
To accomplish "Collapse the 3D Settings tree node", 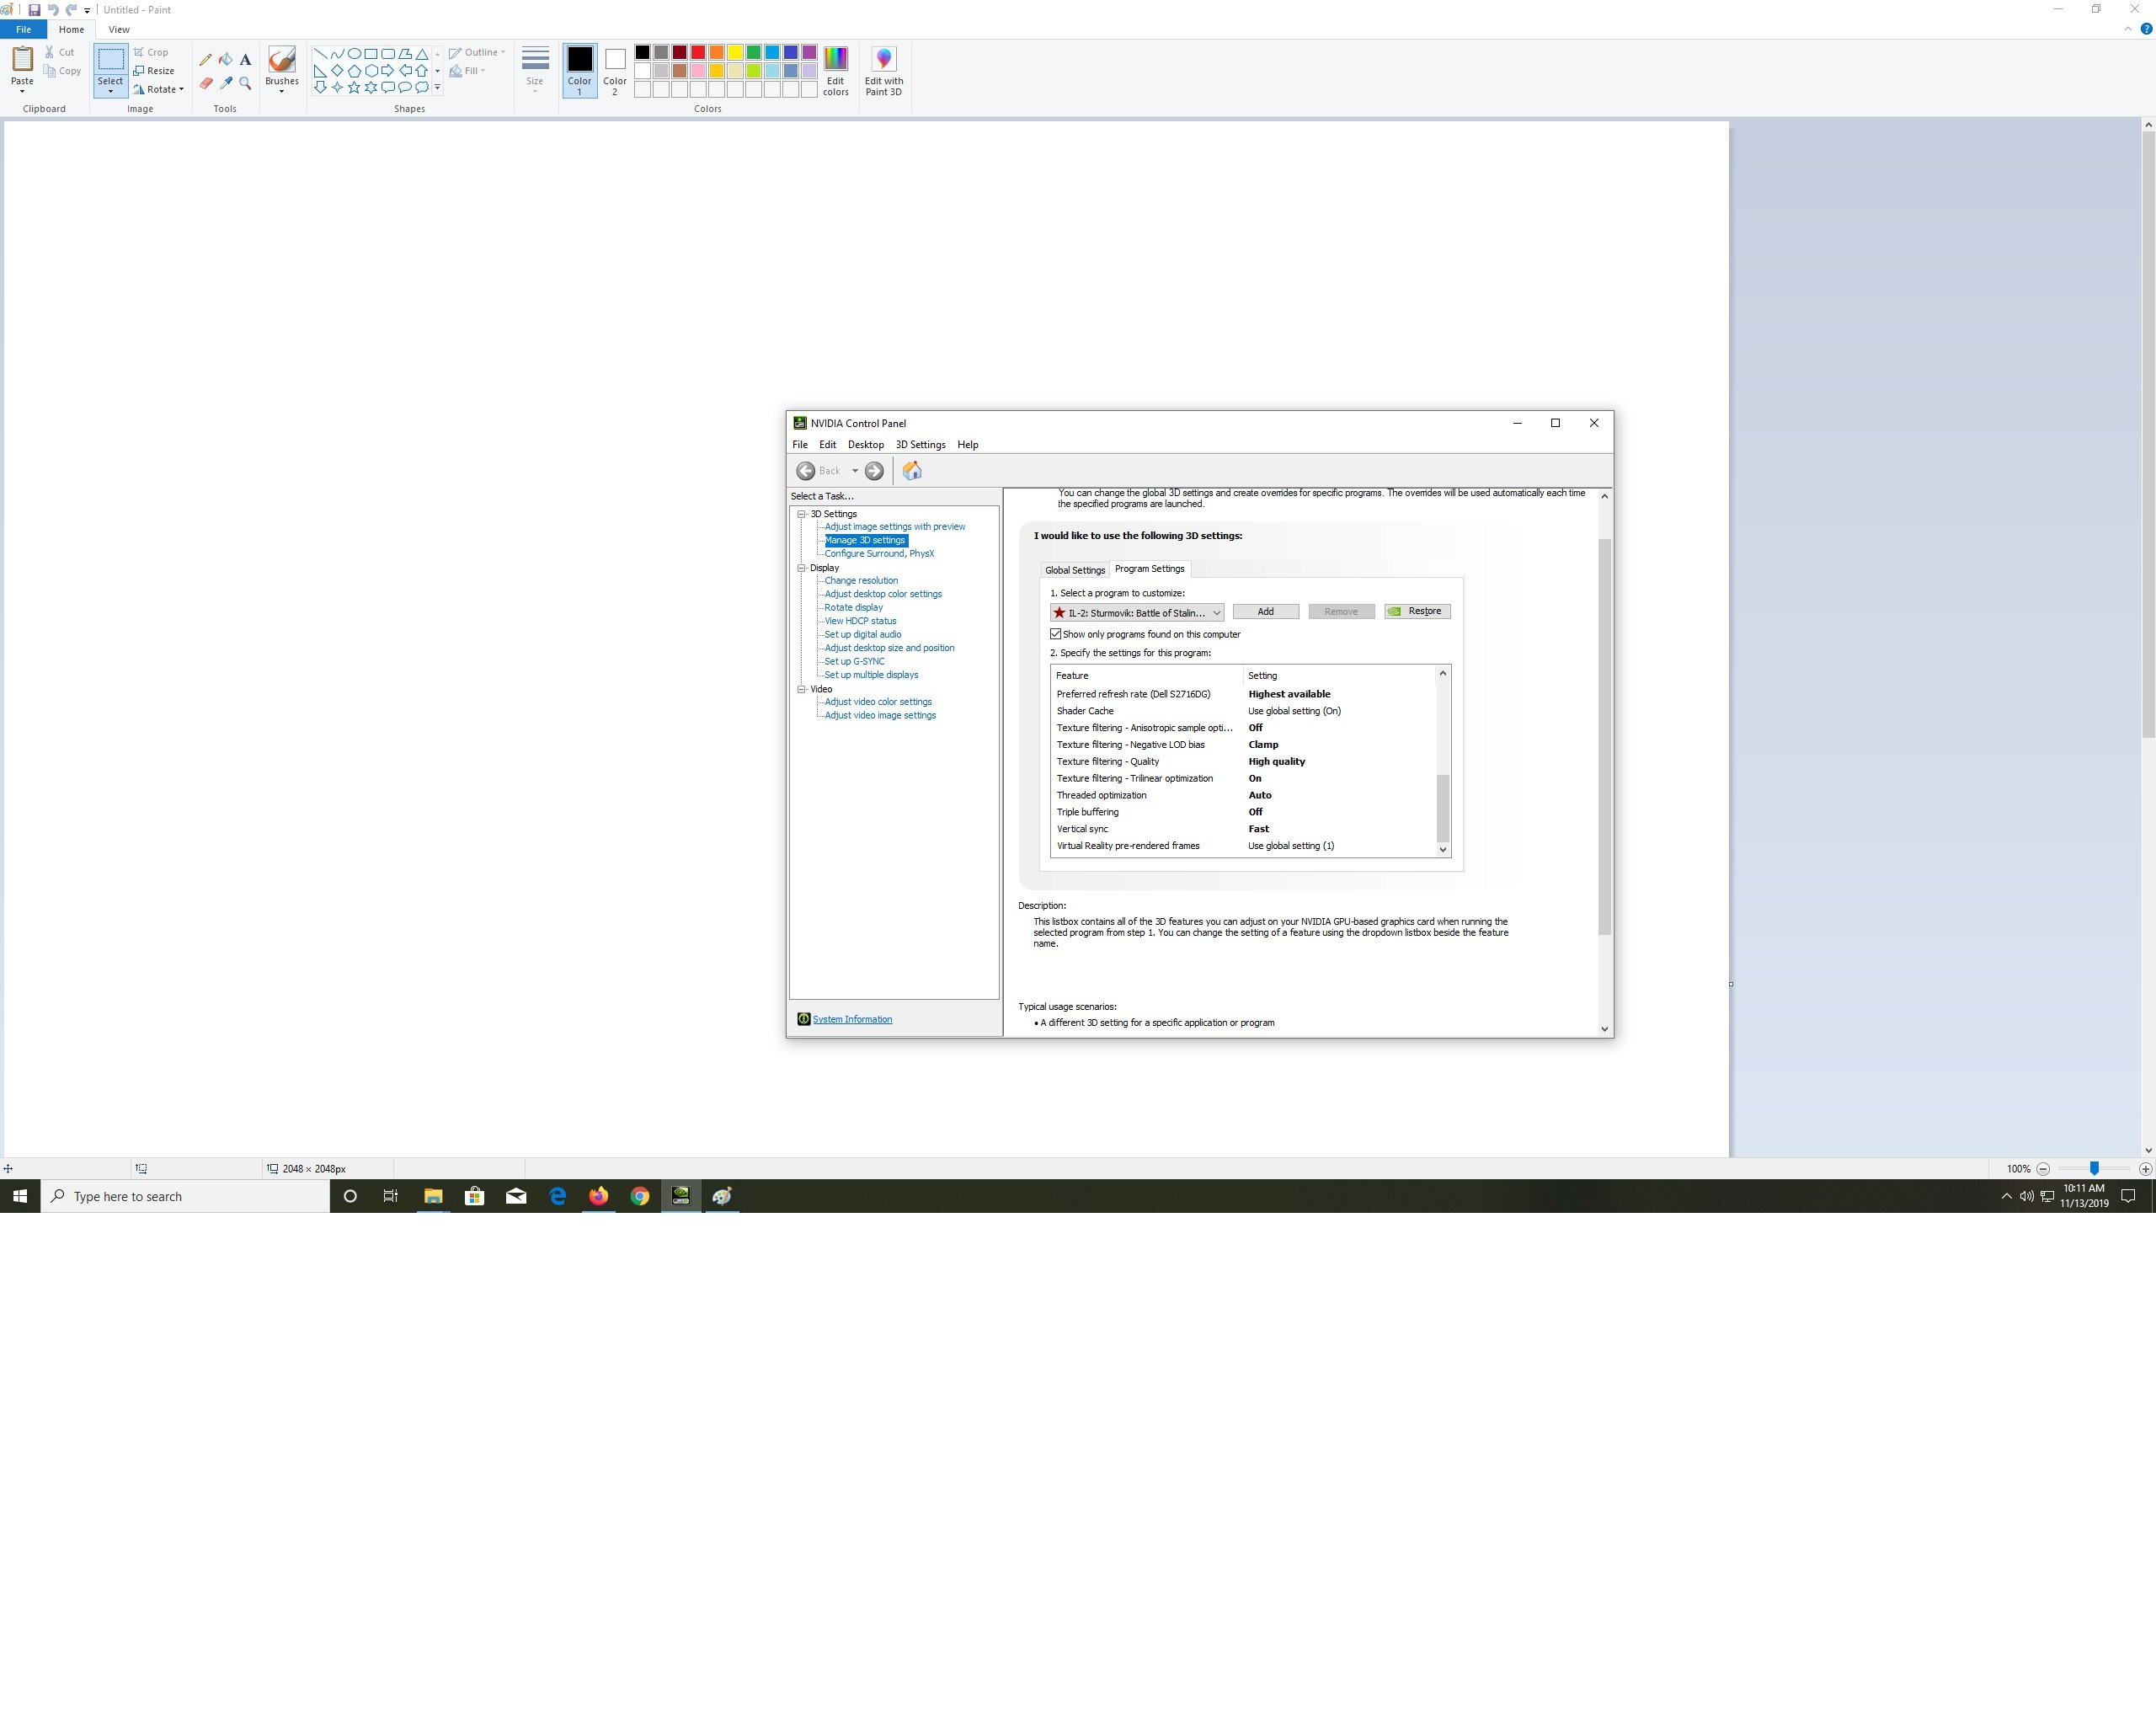I will 801,514.
